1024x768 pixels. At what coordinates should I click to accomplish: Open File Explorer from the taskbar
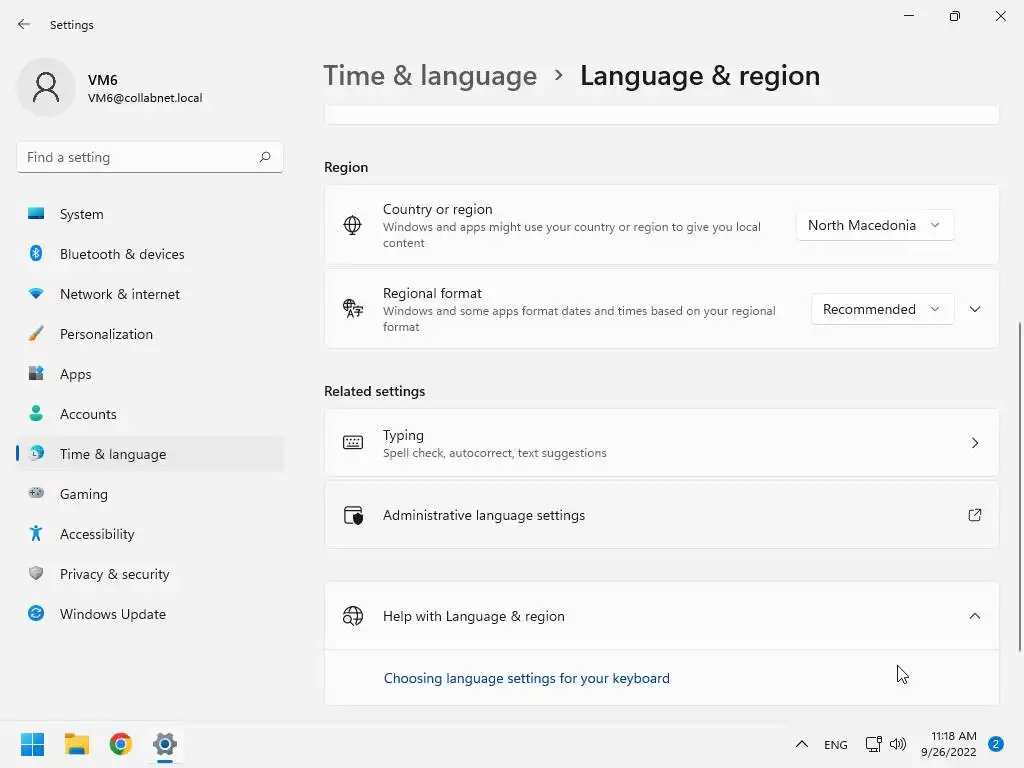coord(77,744)
